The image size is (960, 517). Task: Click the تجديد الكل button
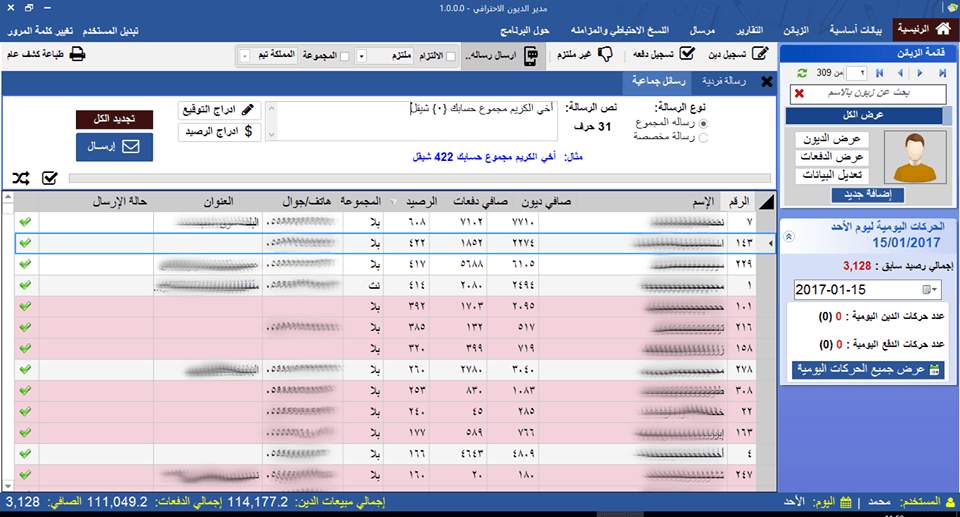tap(114, 119)
